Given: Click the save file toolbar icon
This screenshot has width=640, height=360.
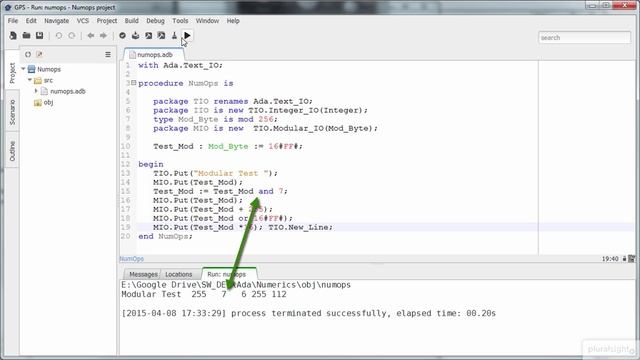Looking at the screenshot, I should (40, 36).
